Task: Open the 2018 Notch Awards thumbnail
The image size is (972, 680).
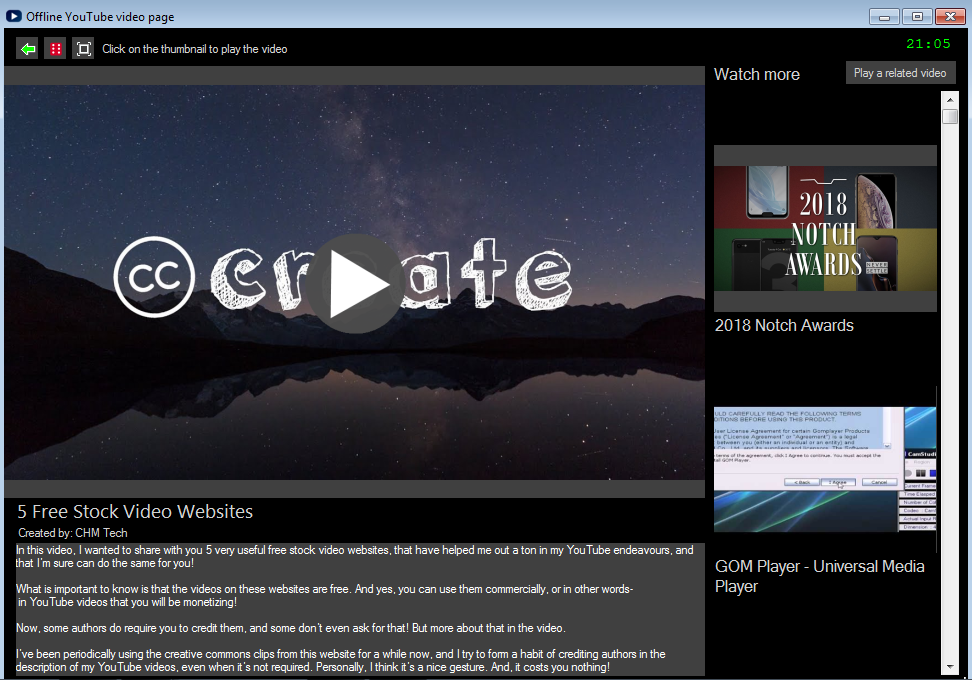Action: [825, 228]
